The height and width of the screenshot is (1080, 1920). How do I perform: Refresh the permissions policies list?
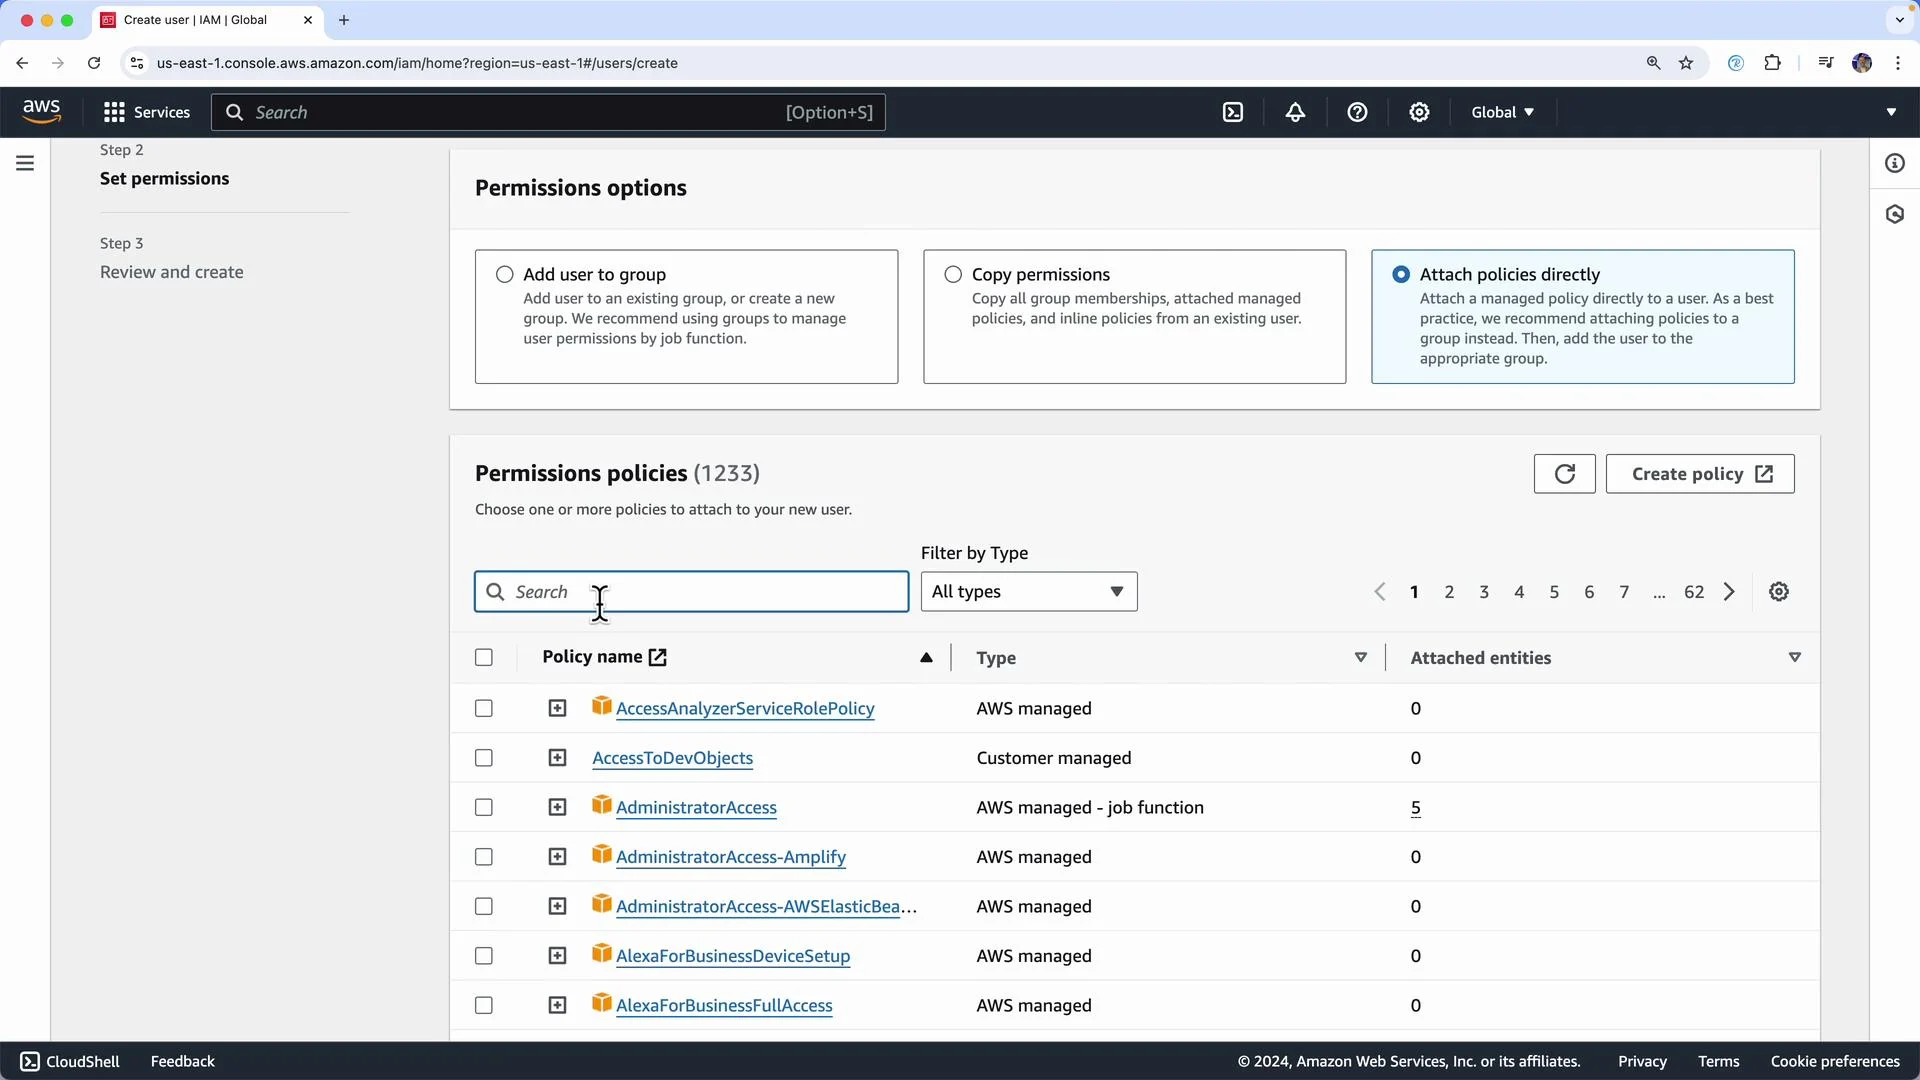1564,474
